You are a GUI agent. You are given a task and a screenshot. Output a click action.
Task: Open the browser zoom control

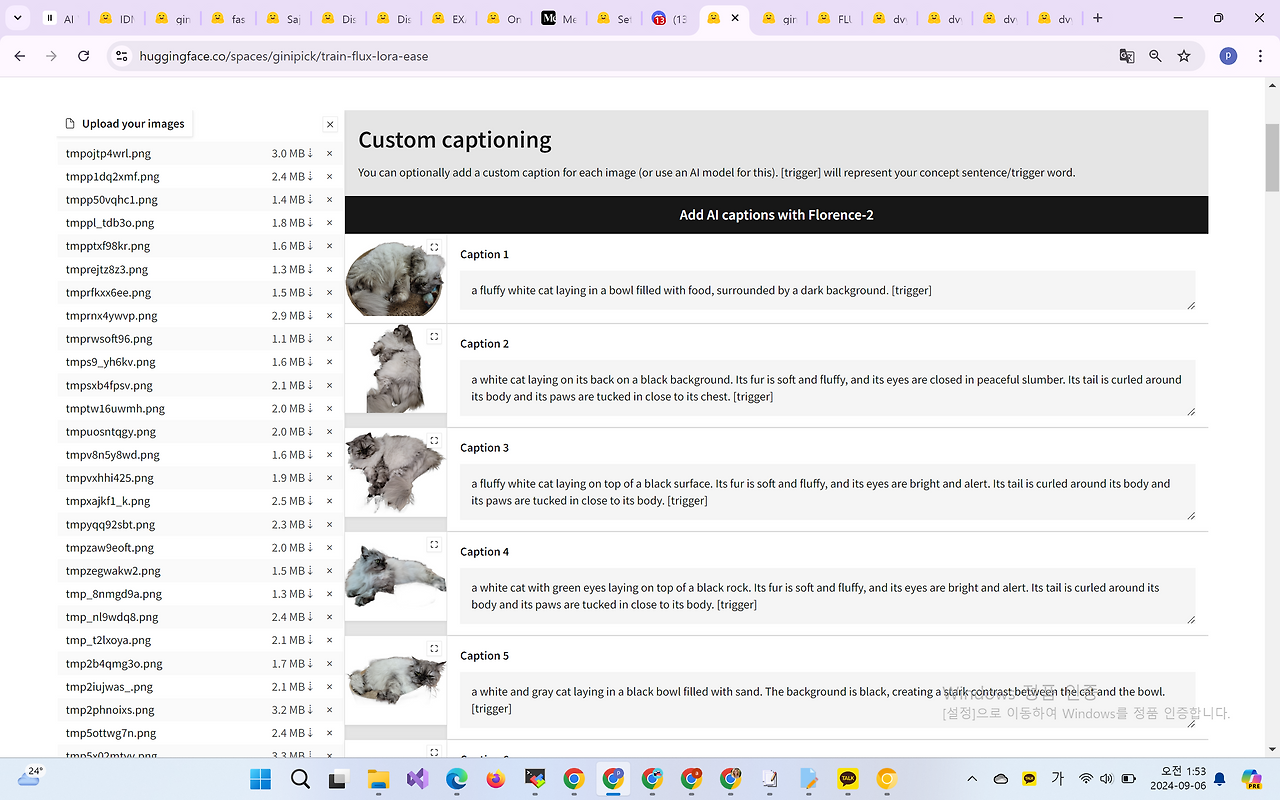point(1155,56)
